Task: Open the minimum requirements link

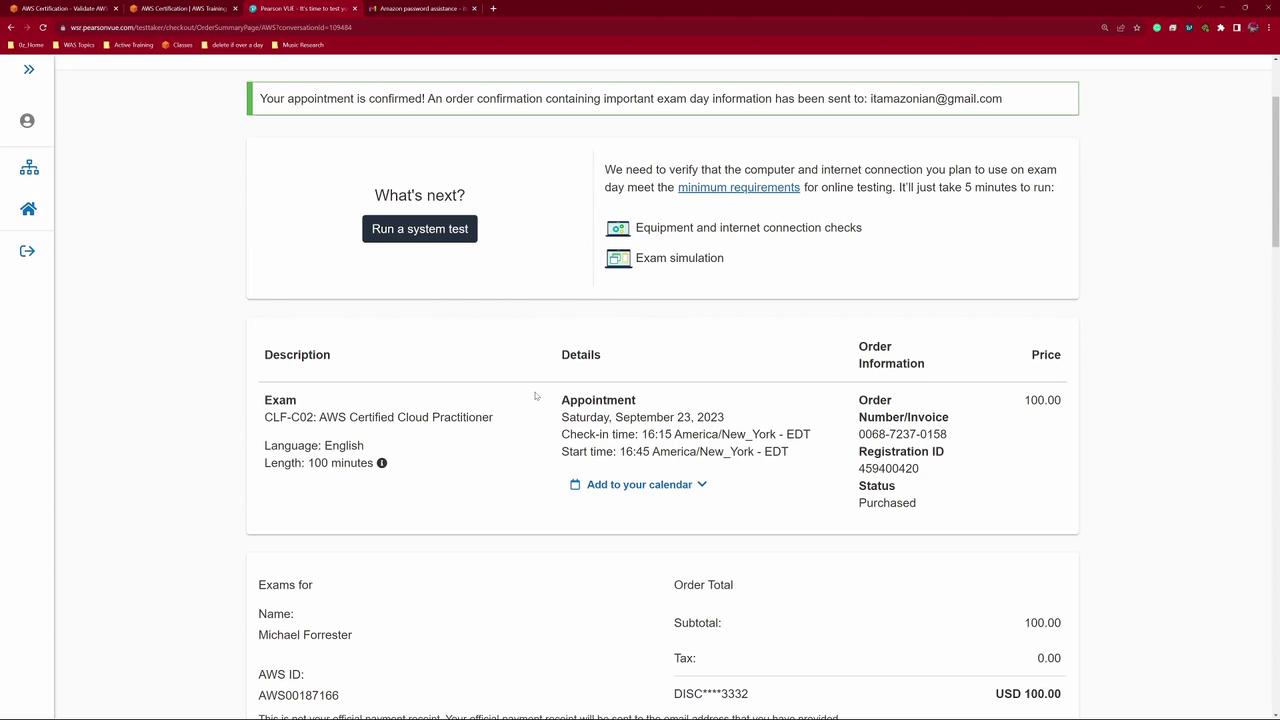Action: pyautogui.click(x=739, y=187)
